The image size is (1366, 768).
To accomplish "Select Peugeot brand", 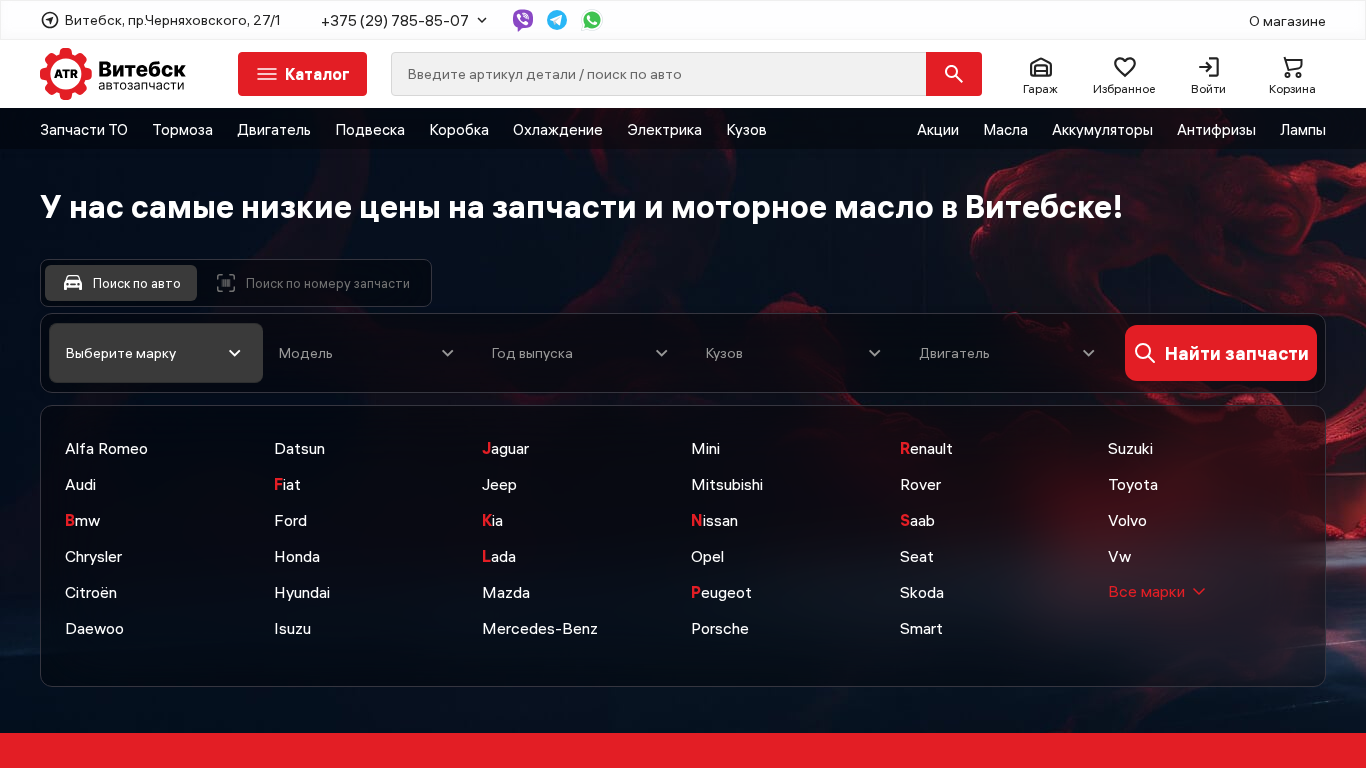I will click(x=721, y=593).
